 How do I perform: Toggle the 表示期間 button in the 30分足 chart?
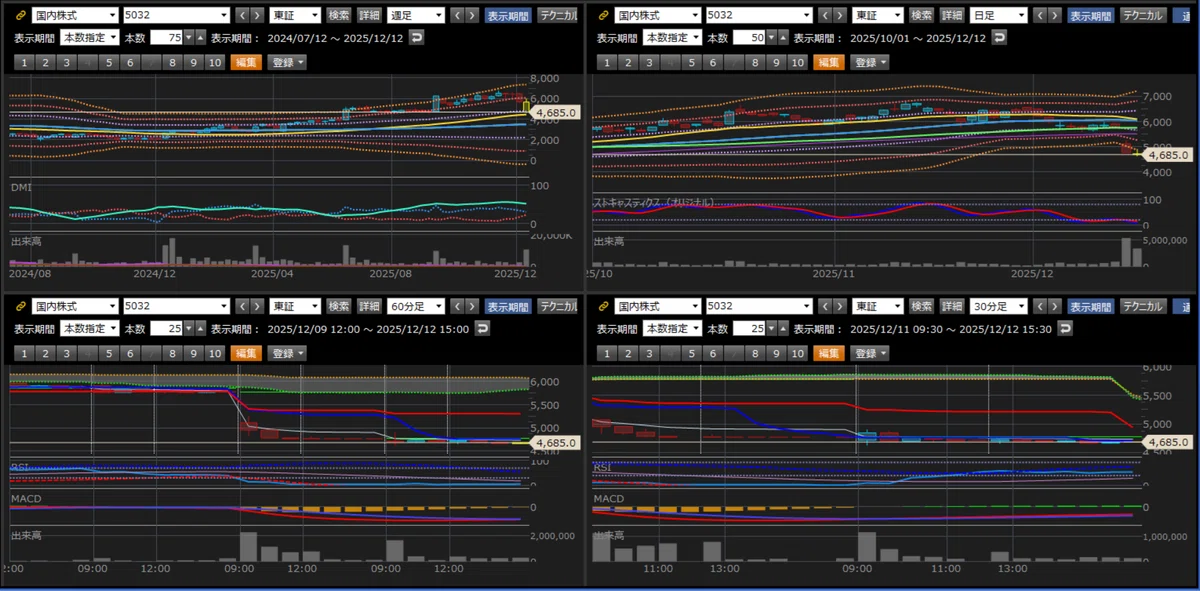tap(1091, 307)
